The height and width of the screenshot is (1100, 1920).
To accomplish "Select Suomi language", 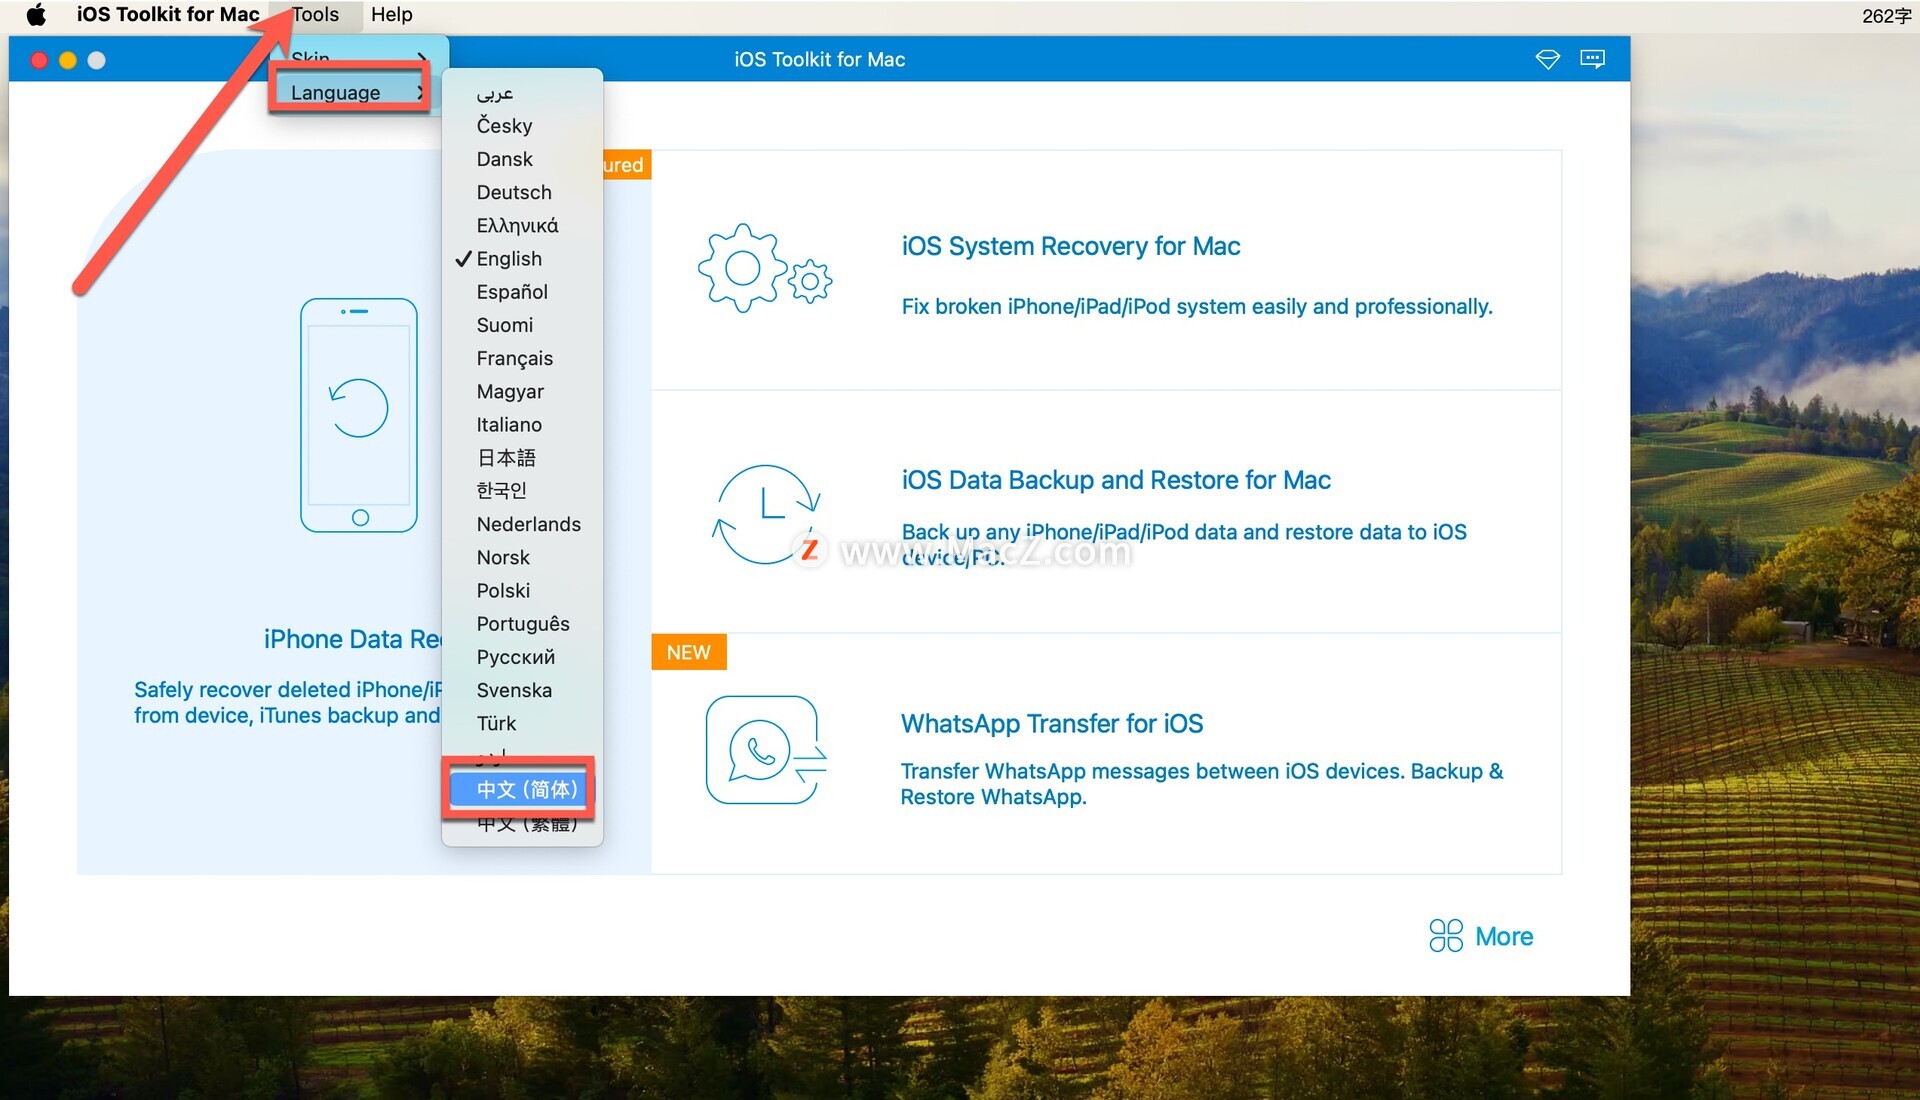I will point(523,325).
